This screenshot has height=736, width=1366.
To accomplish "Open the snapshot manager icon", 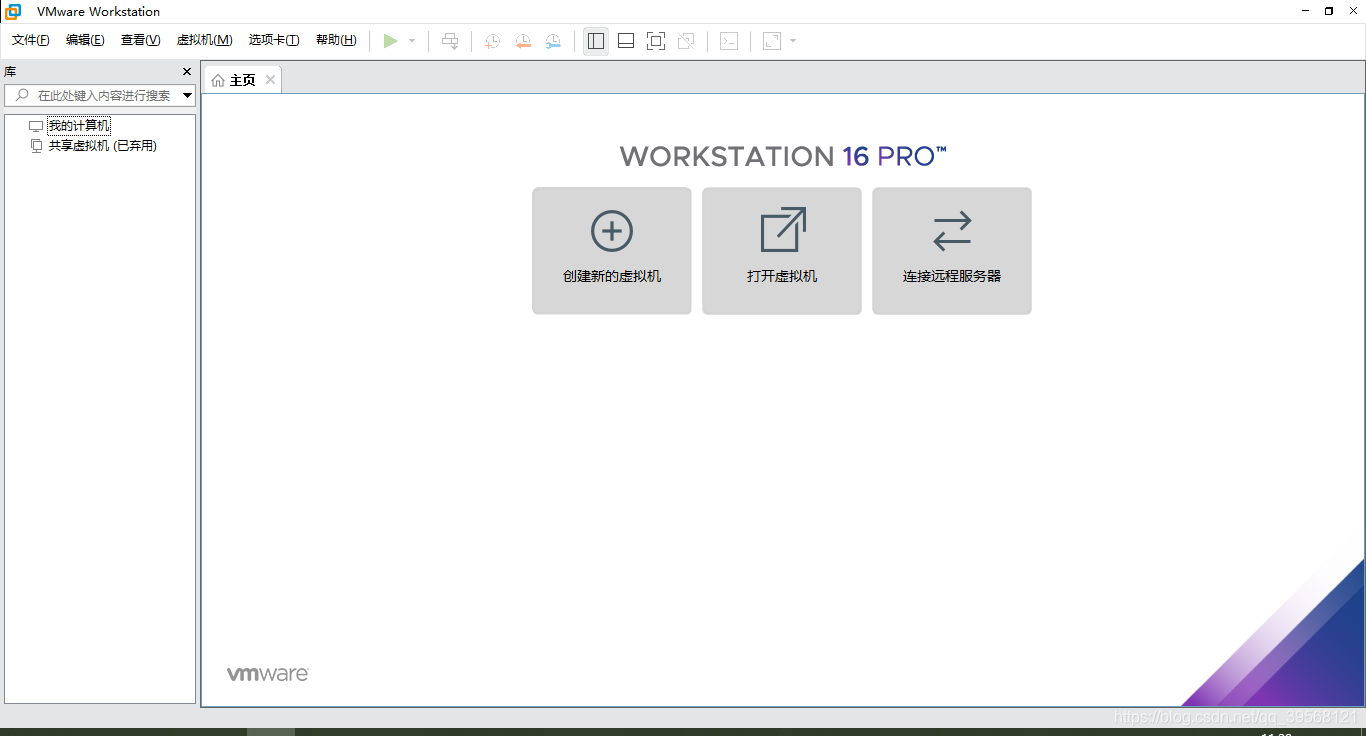I will coord(553,41).
